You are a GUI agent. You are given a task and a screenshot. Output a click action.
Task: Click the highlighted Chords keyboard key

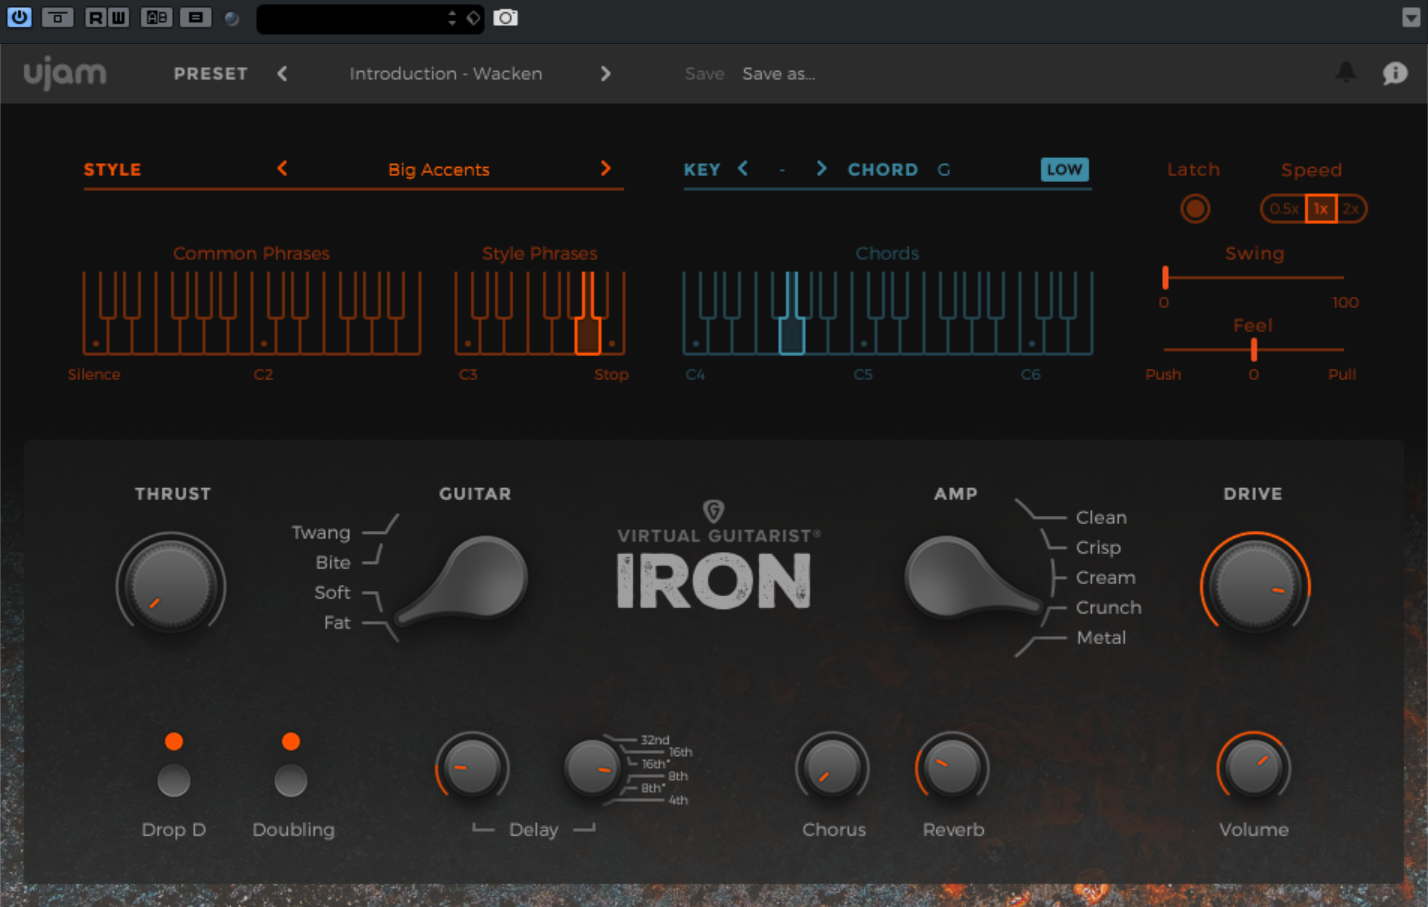[x=791, y=335]
